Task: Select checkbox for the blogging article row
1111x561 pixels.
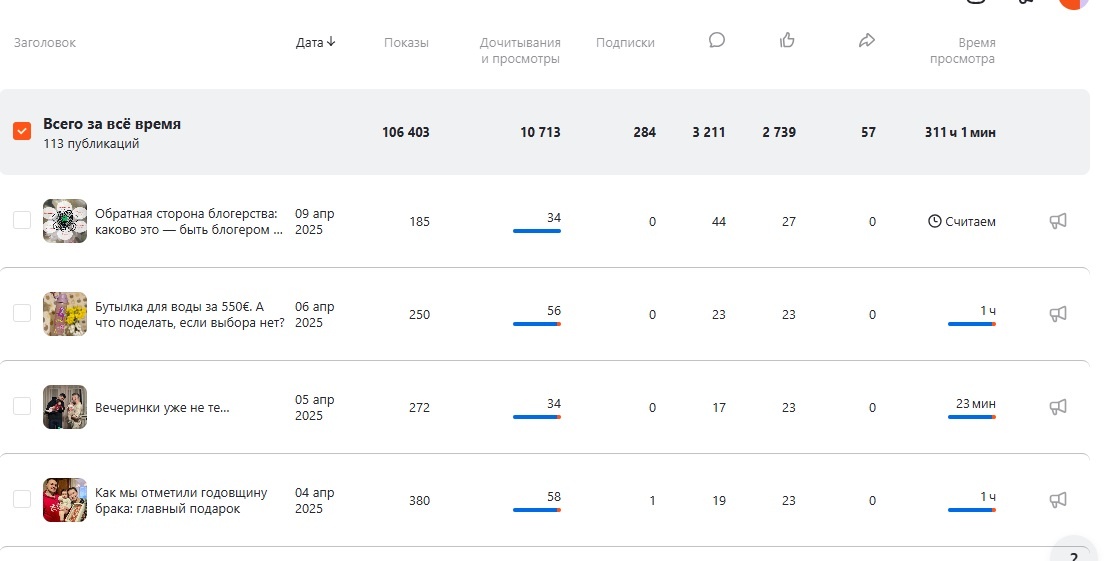Action: [x=22, y=221]
